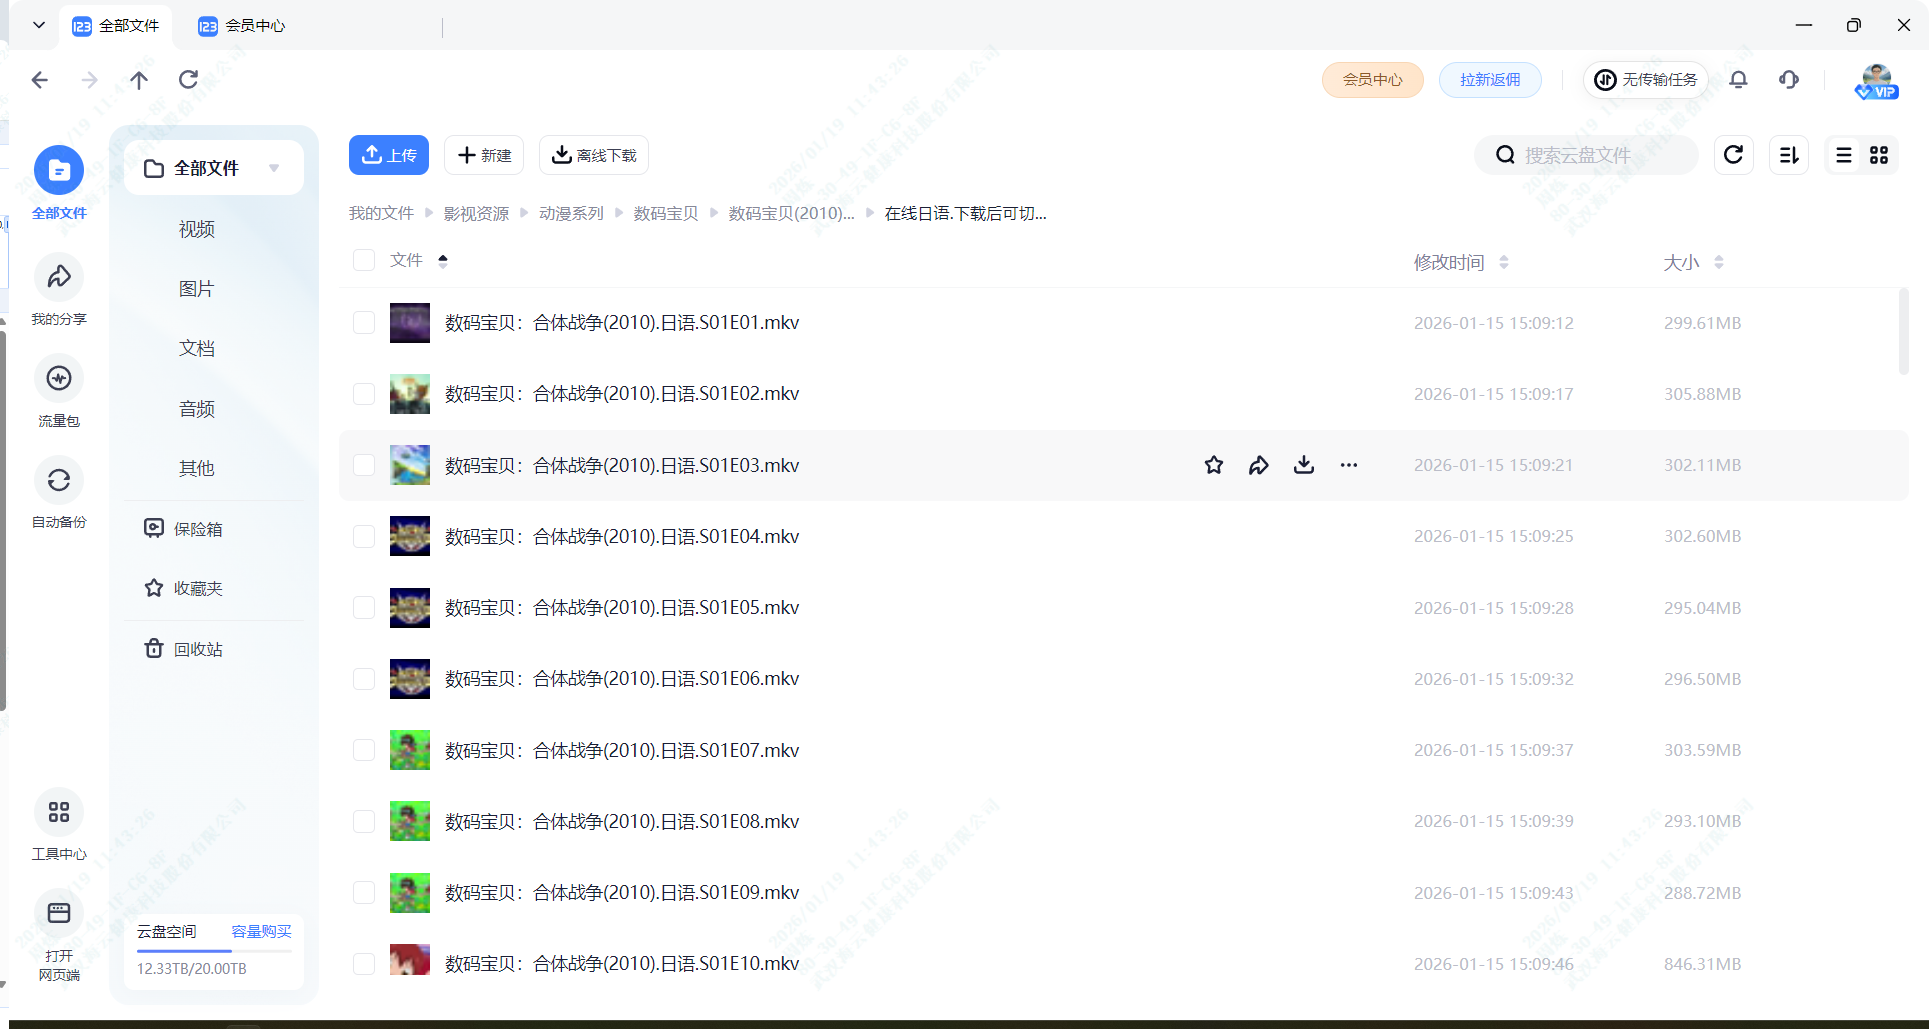Screen dimensions: 1929x1029
Task: Filter by 文档 category
Action: pos(197,348)
